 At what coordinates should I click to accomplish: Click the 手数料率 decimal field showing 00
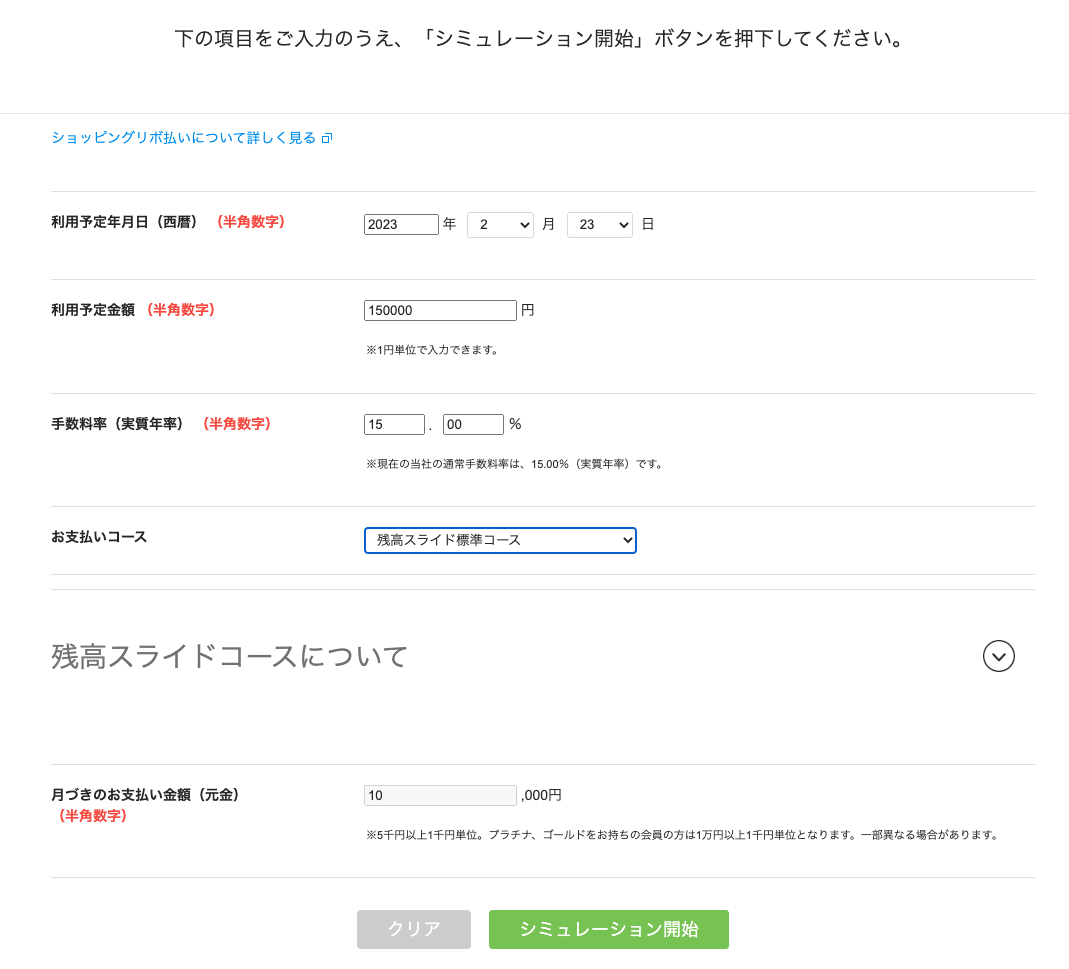click(473, 424)
